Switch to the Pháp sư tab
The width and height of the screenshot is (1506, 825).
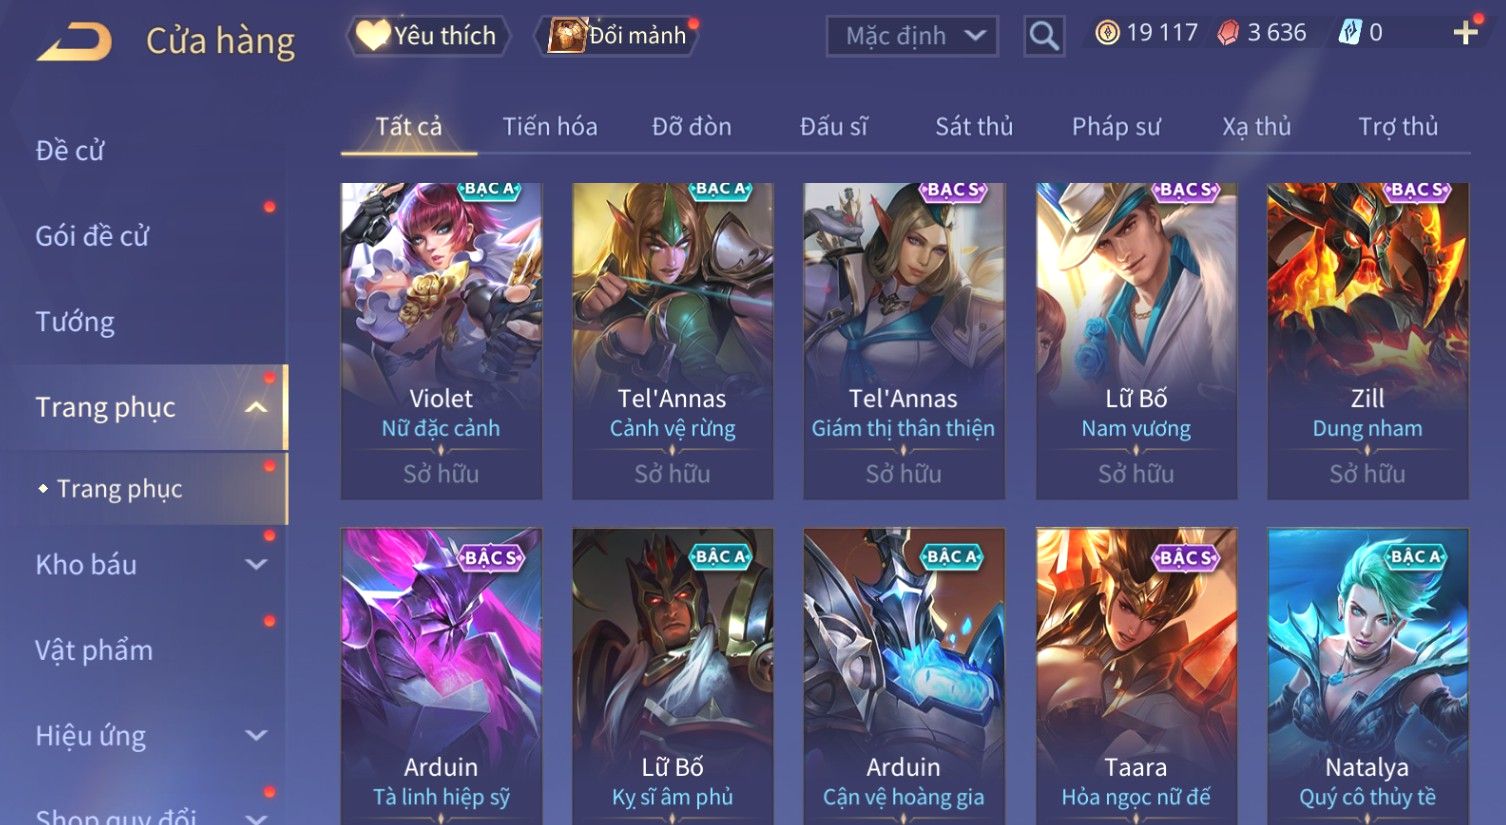click(x=1116, y=127)
